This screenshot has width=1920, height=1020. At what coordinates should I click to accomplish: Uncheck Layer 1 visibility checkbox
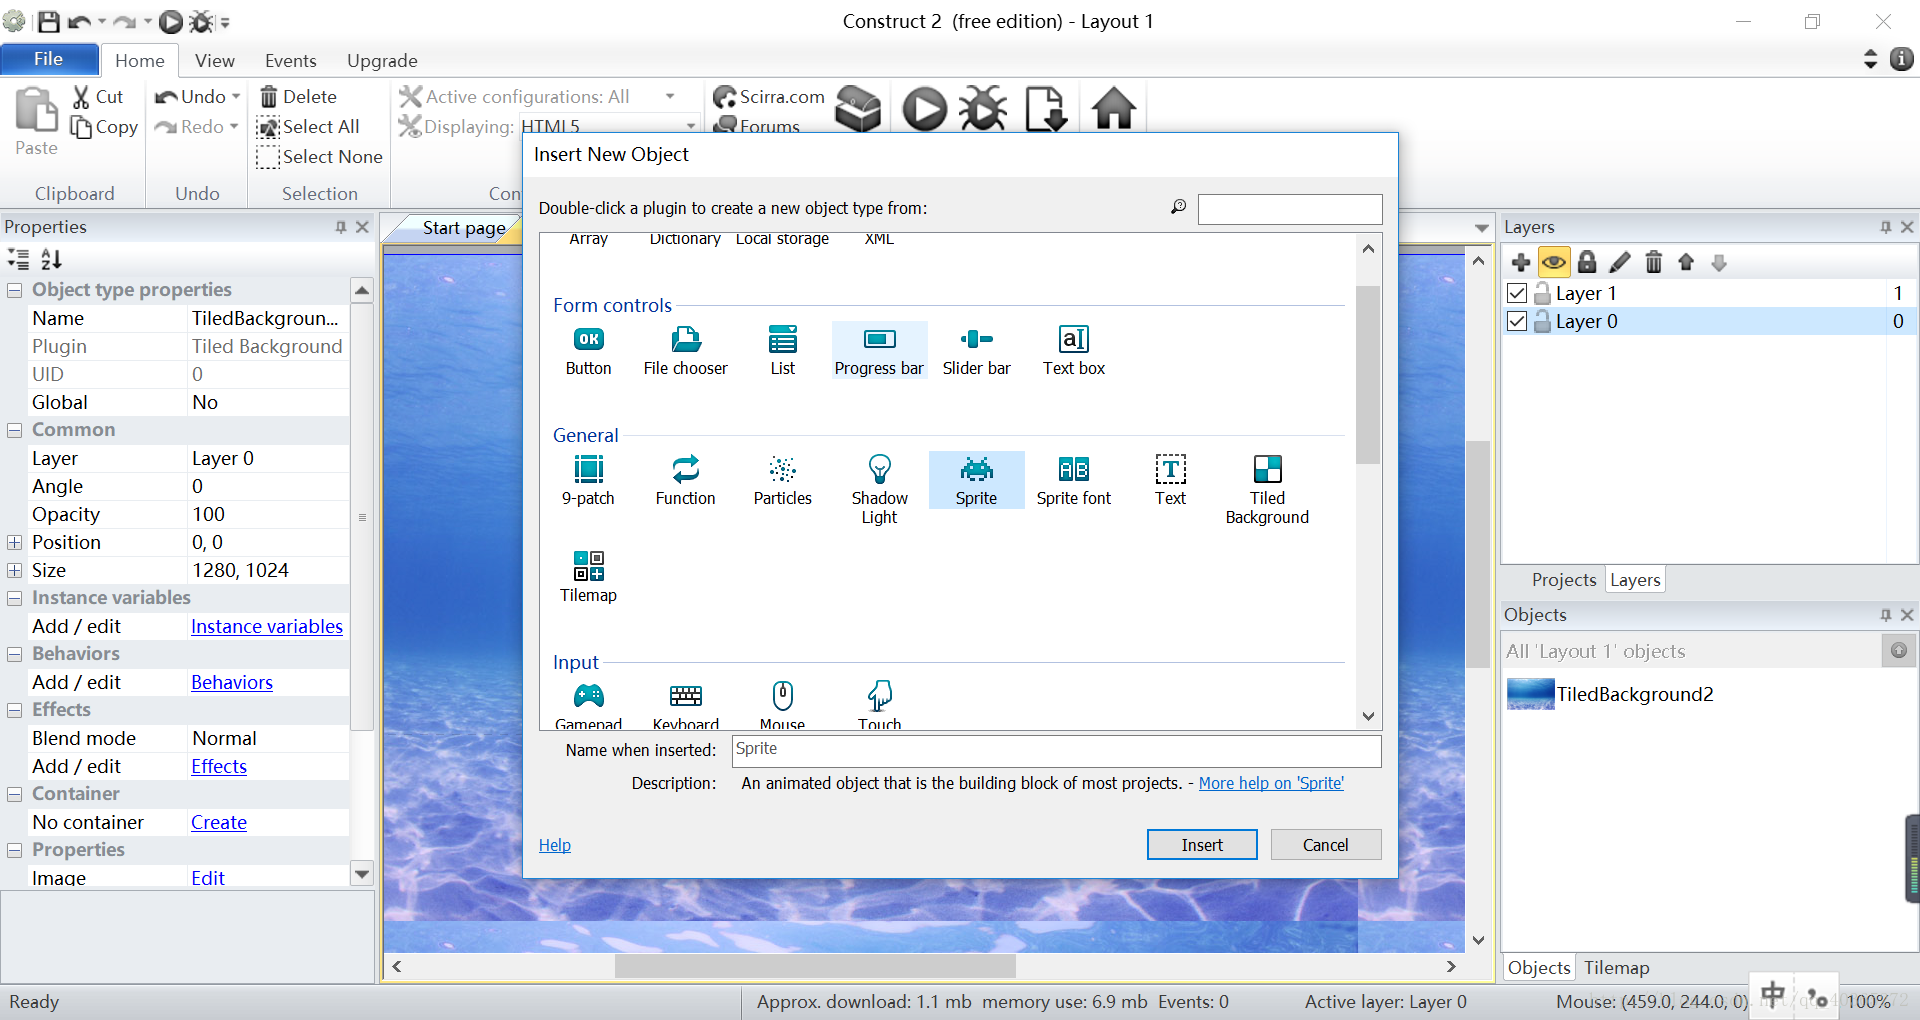pyautogui.click(x=1517, y=293)
